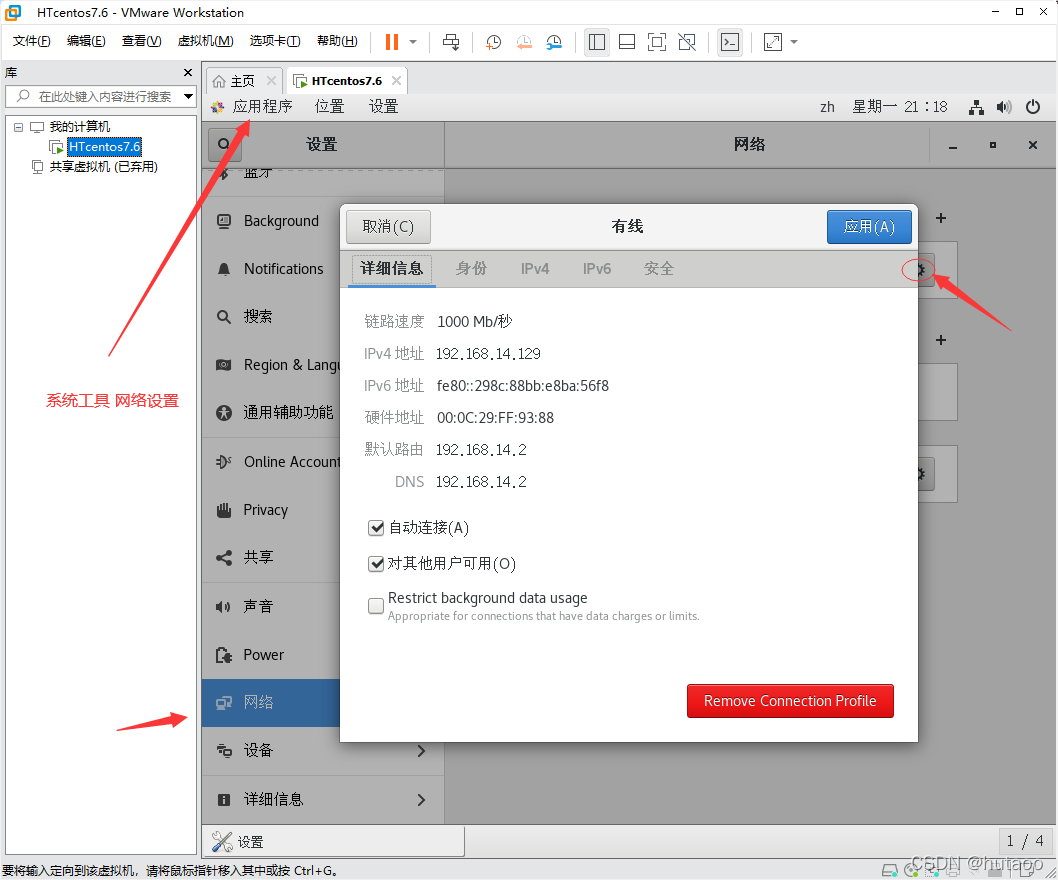Image resolution: width=1058 pixels, height=880 pixels.
Task: Revert VM to previous snapshot
Action: tap(524, 42)
